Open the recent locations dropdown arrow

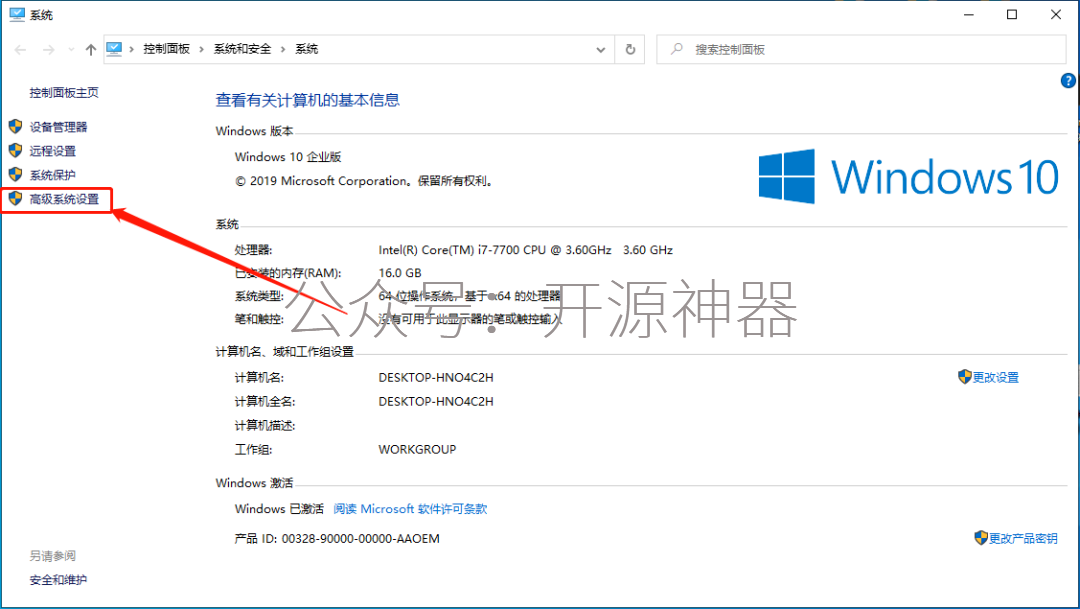click(x=71, y=50)
